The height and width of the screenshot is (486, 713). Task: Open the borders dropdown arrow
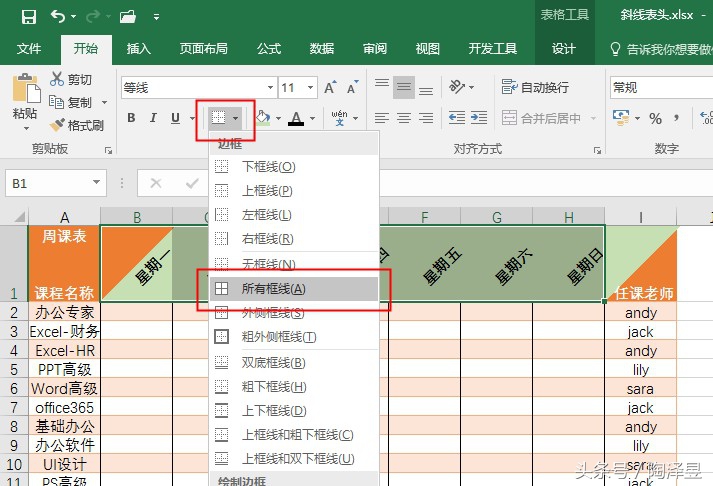click(236, 119)
